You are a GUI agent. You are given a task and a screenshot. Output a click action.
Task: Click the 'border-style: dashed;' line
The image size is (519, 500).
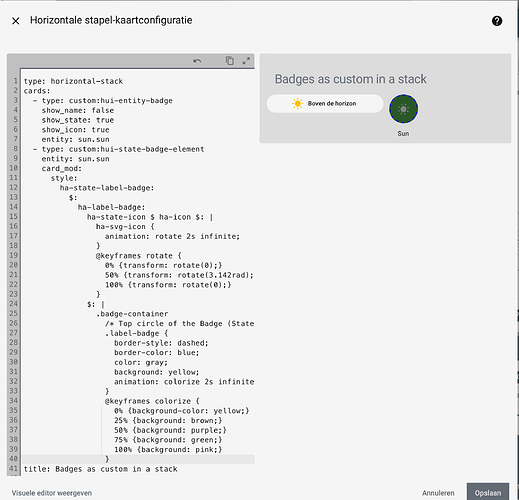161,343
